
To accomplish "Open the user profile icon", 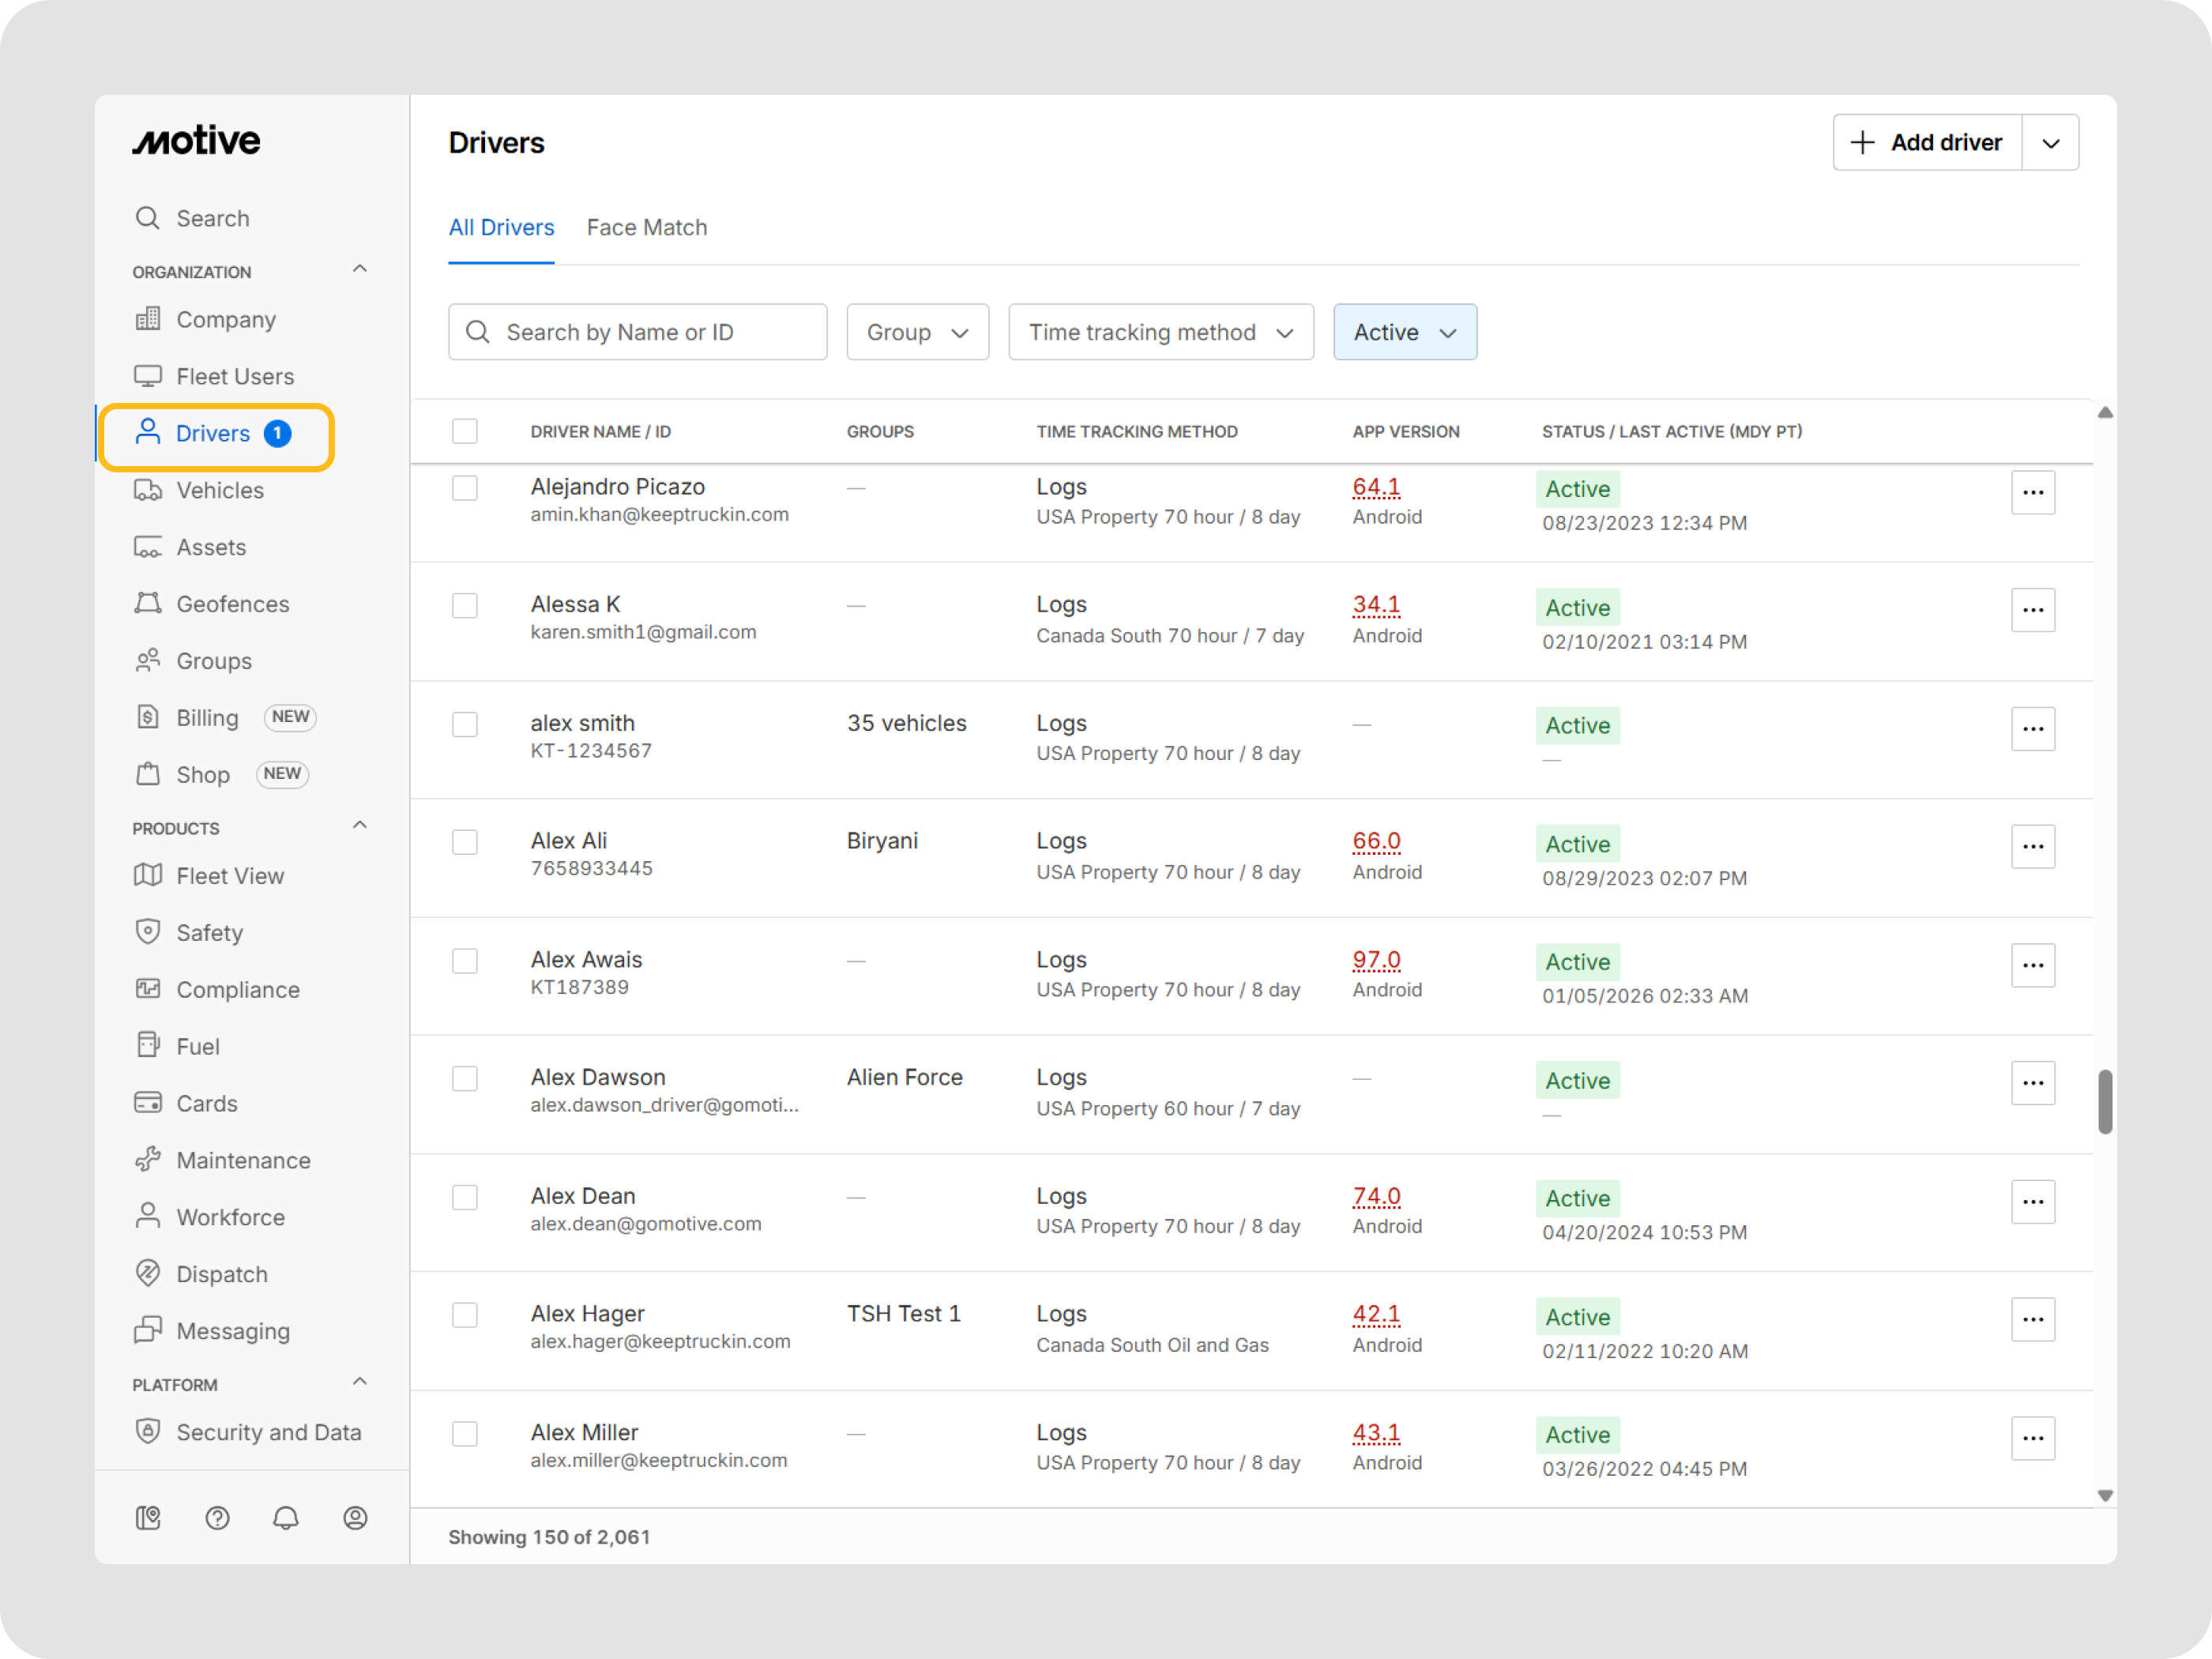I will point(355,1517).
